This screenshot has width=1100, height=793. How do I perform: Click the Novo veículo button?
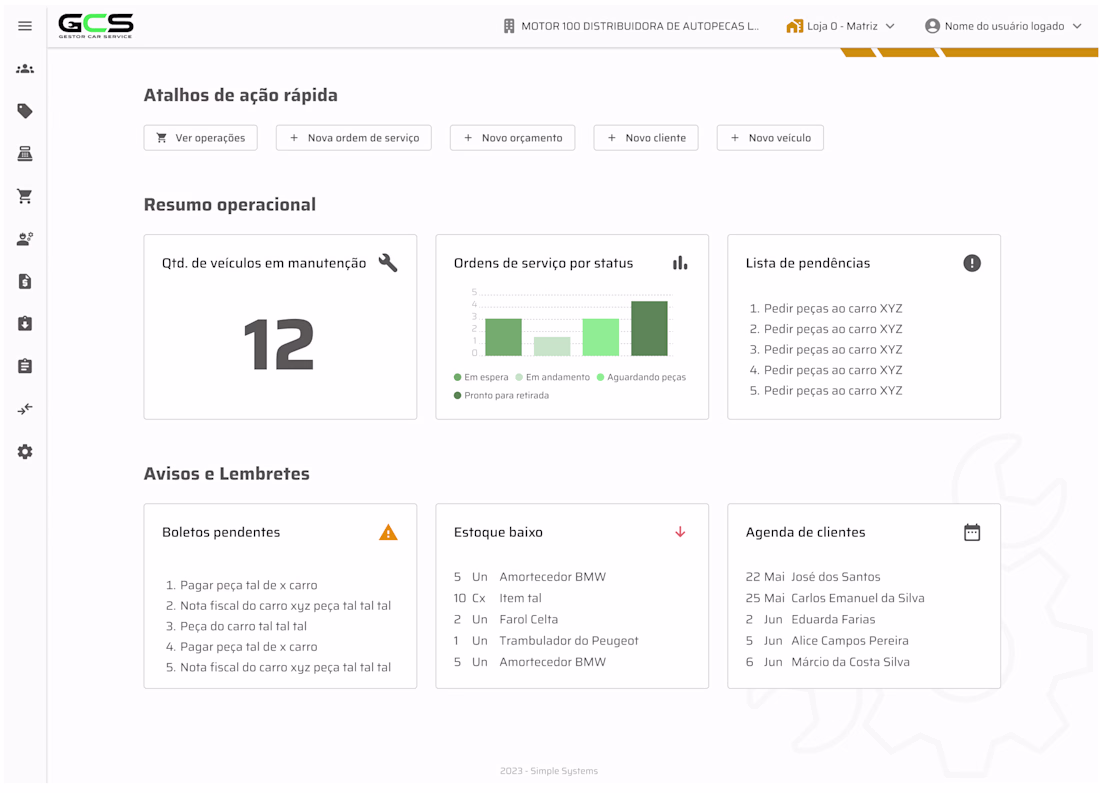click(770, 138)
